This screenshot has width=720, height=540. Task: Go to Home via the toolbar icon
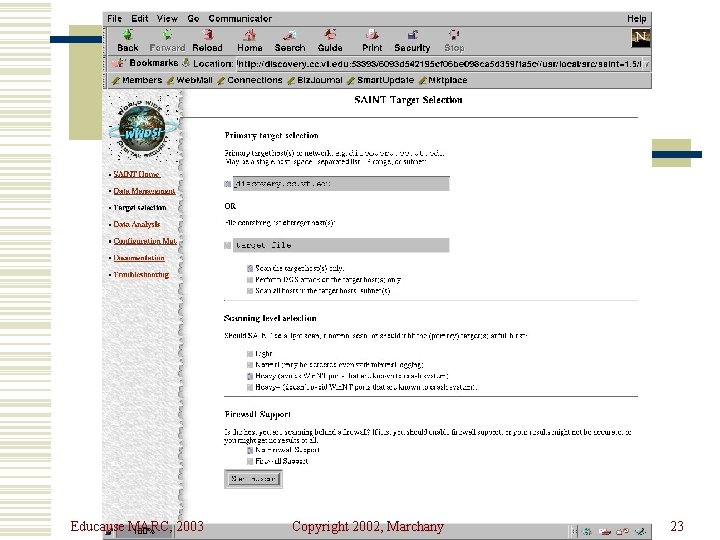[x=249, y=40]
